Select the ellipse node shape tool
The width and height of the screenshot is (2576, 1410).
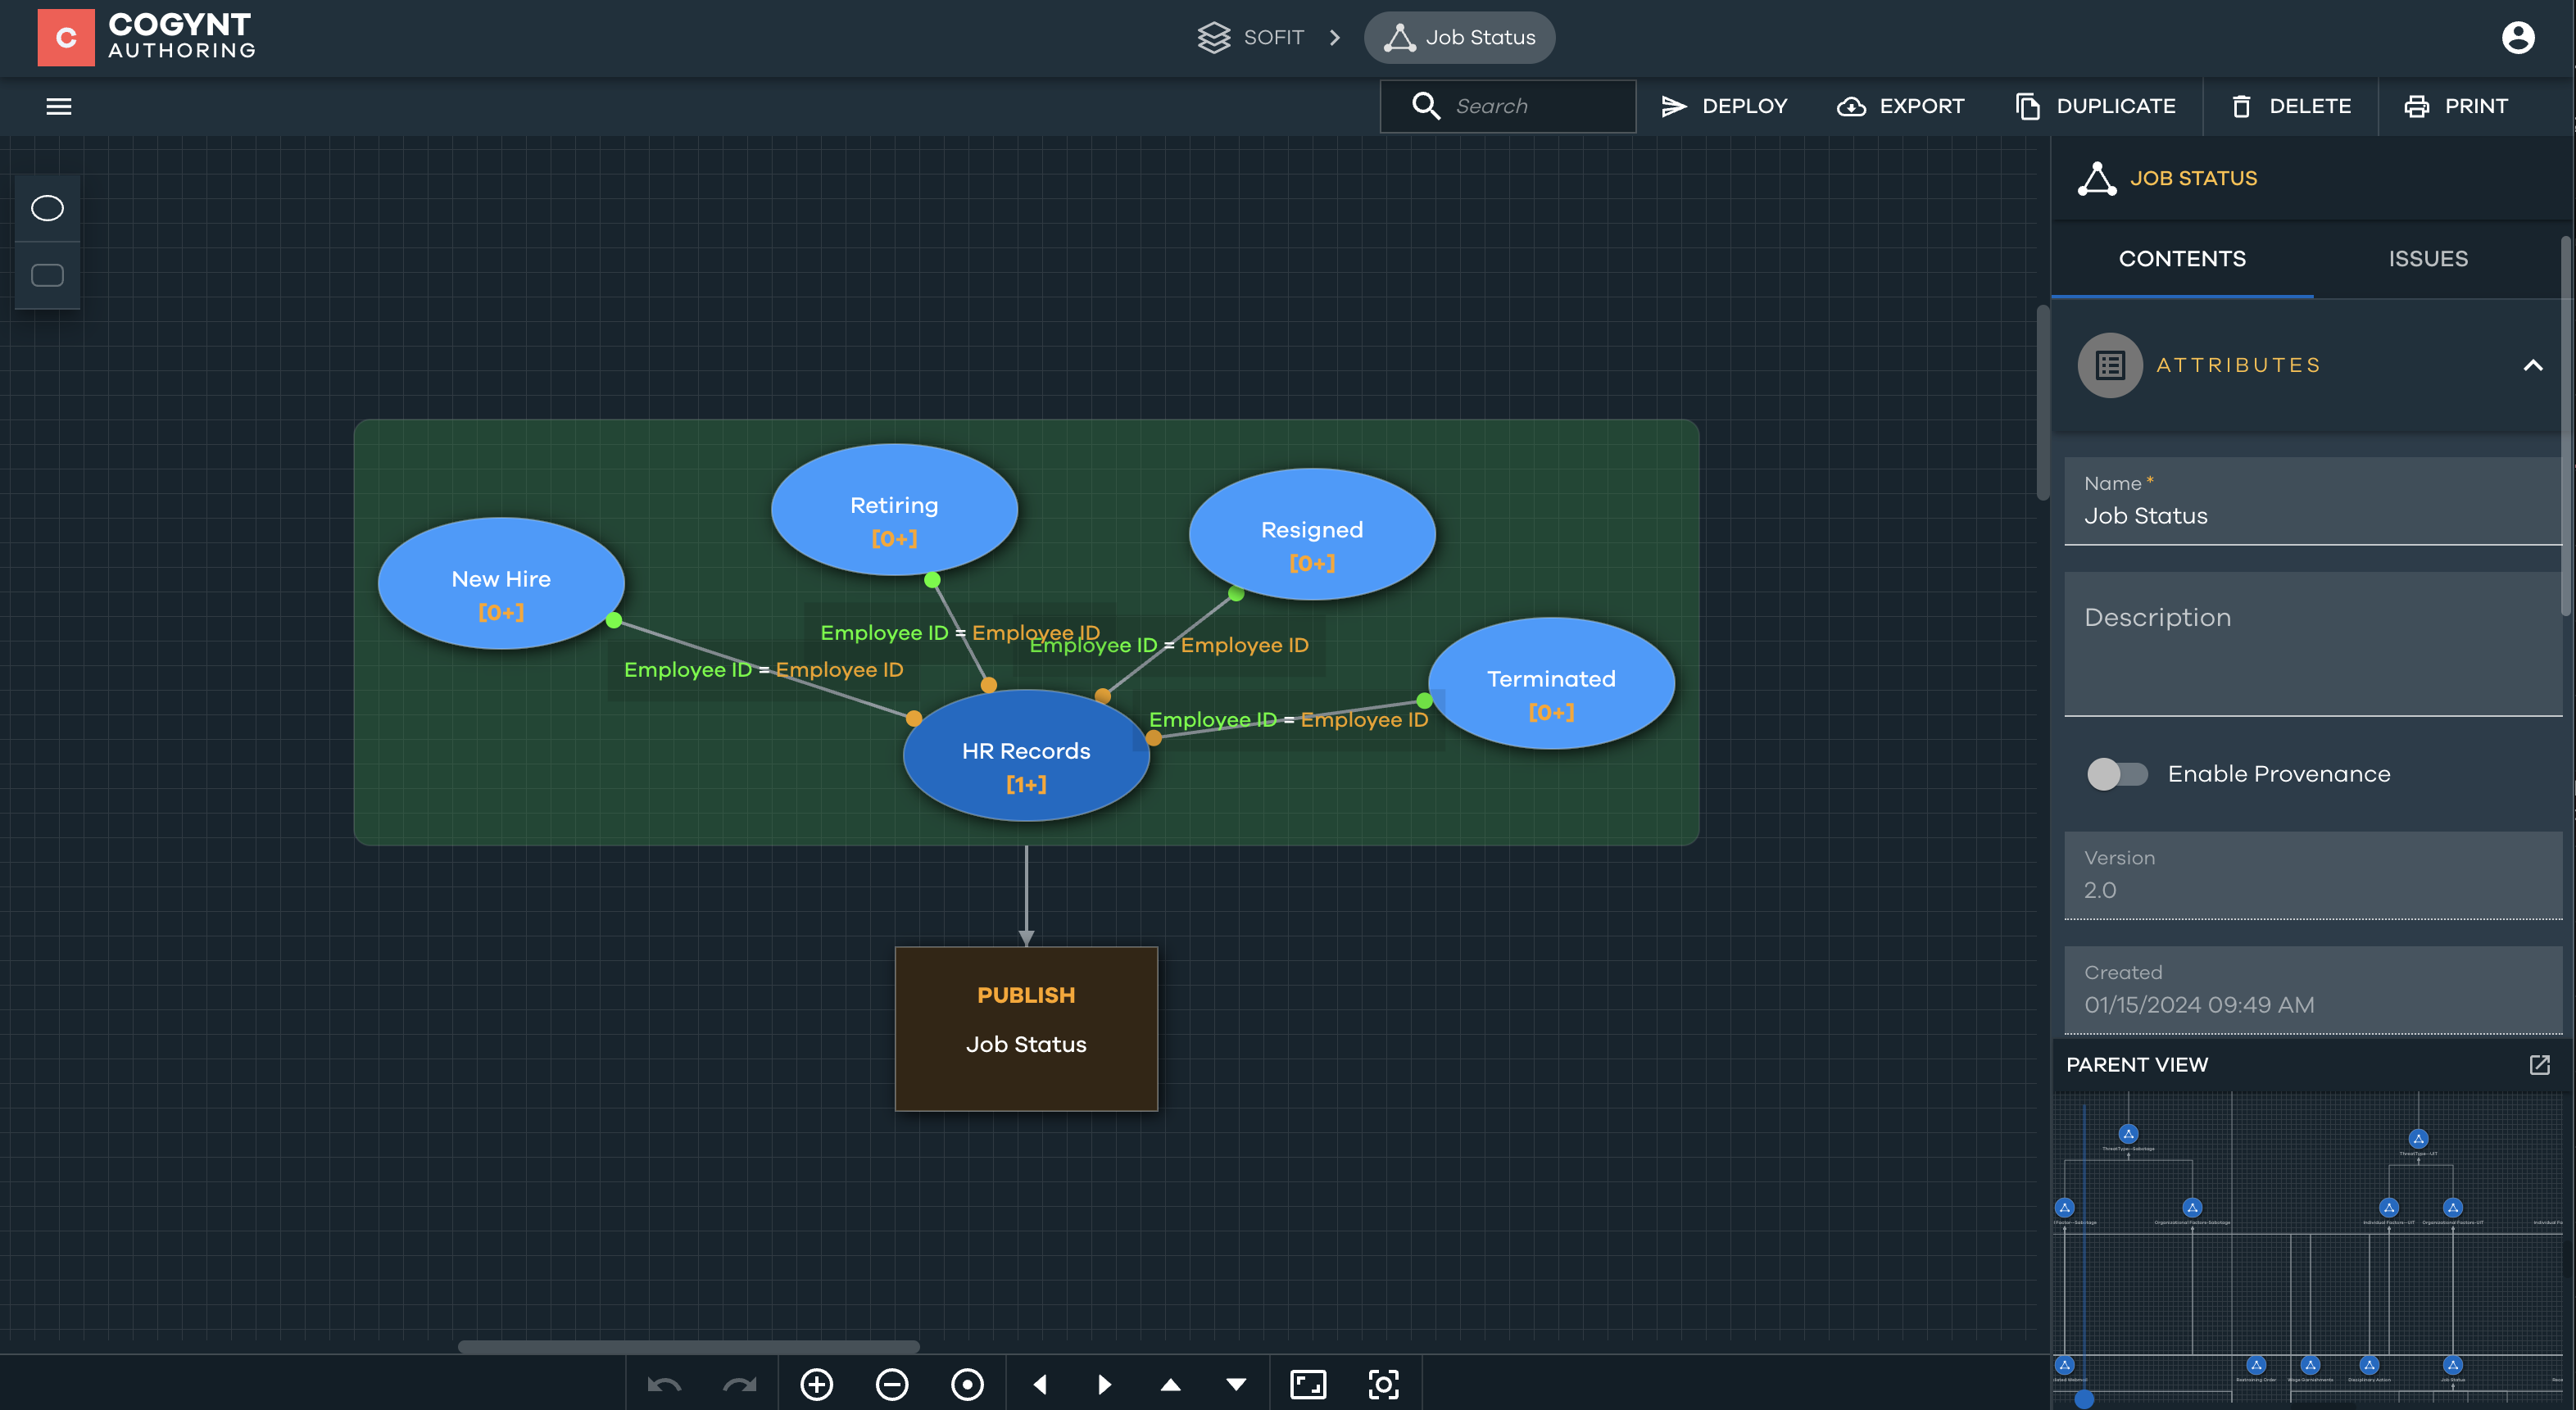pos(47,208)
